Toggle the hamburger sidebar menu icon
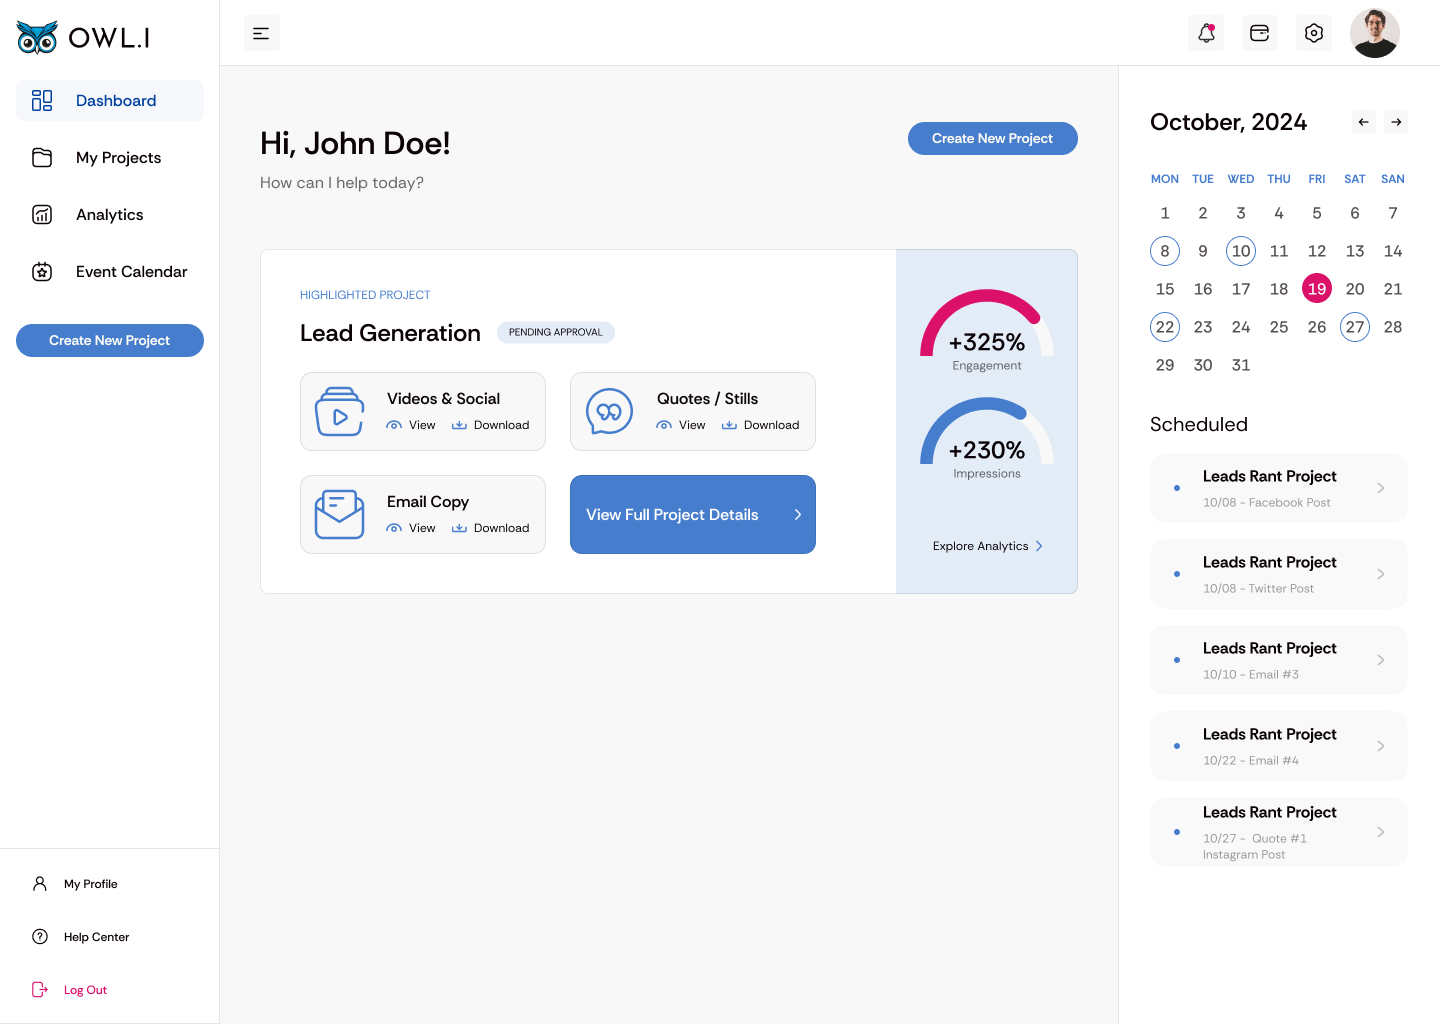The height and width of the screenshot is (1024, 1440). pyautogui.click(x=262, y=33)
